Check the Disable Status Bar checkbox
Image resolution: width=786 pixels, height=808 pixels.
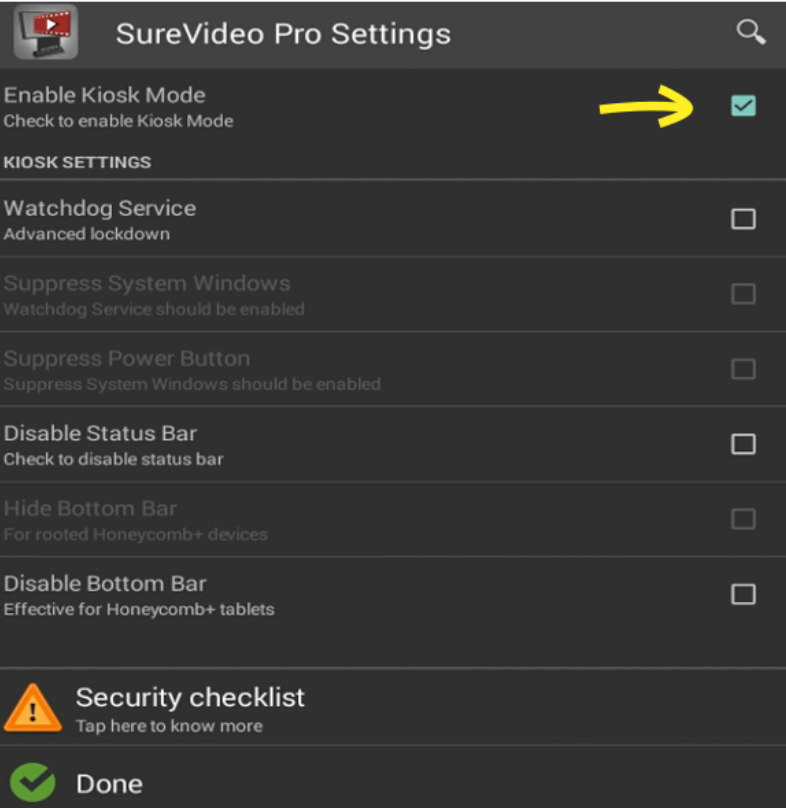(743, 444)
